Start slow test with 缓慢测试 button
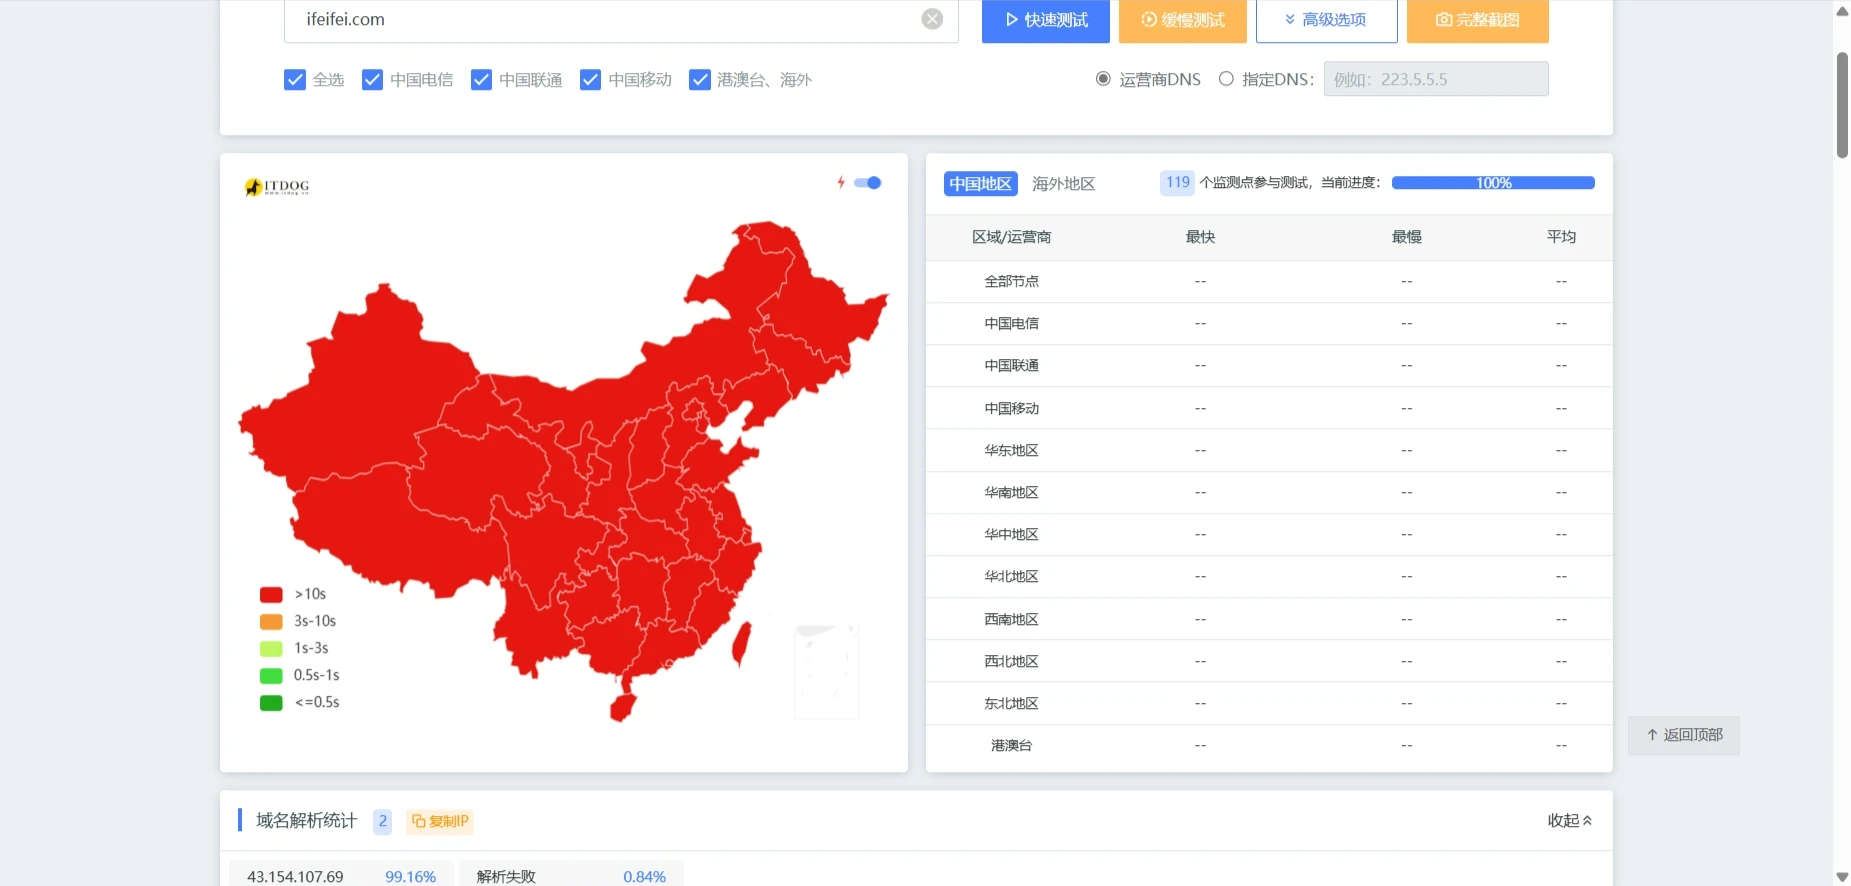Screen dimensions: 1851x886 tap(1182, 20)
